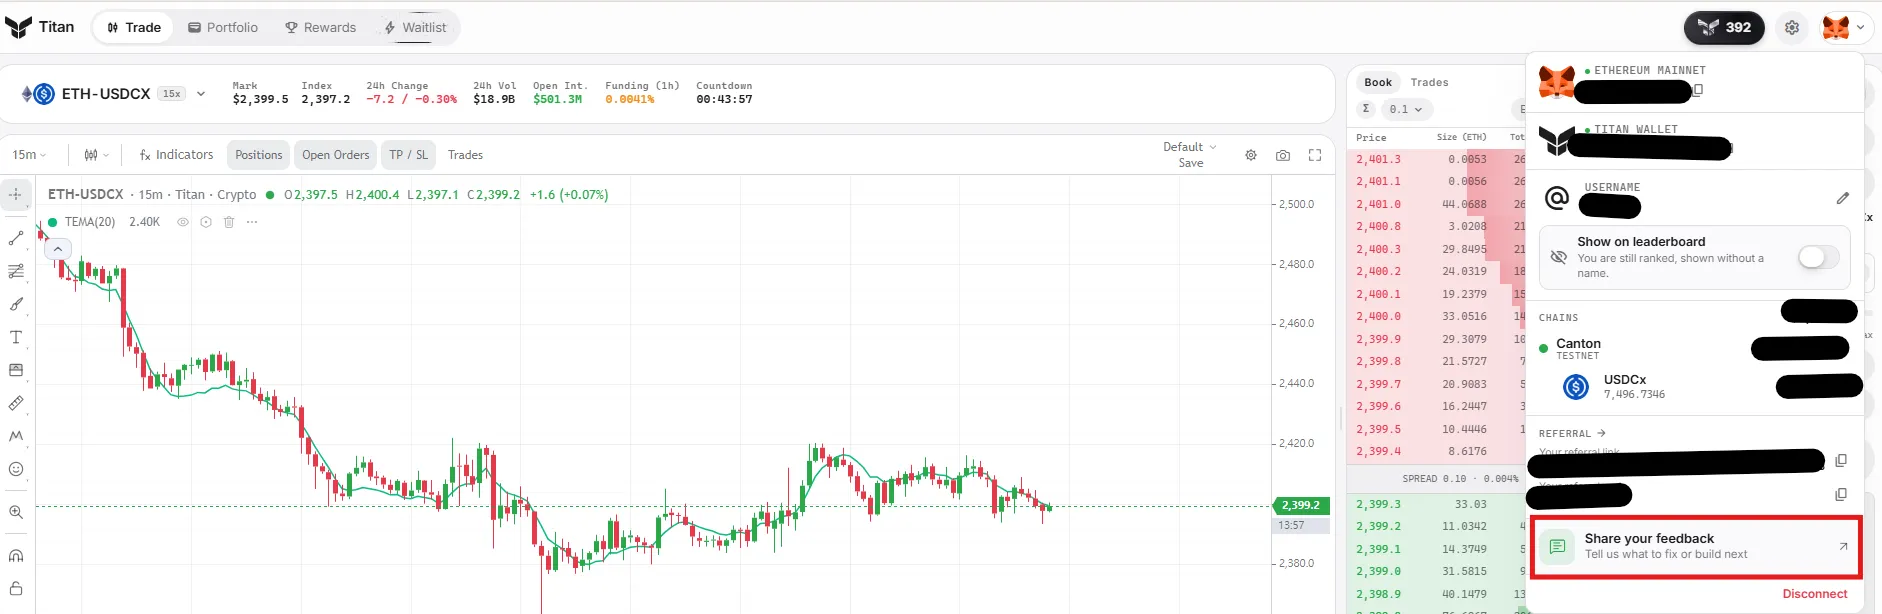
Task: Toggle Trades markers in chart toolbar
Action: pos(465,155)
